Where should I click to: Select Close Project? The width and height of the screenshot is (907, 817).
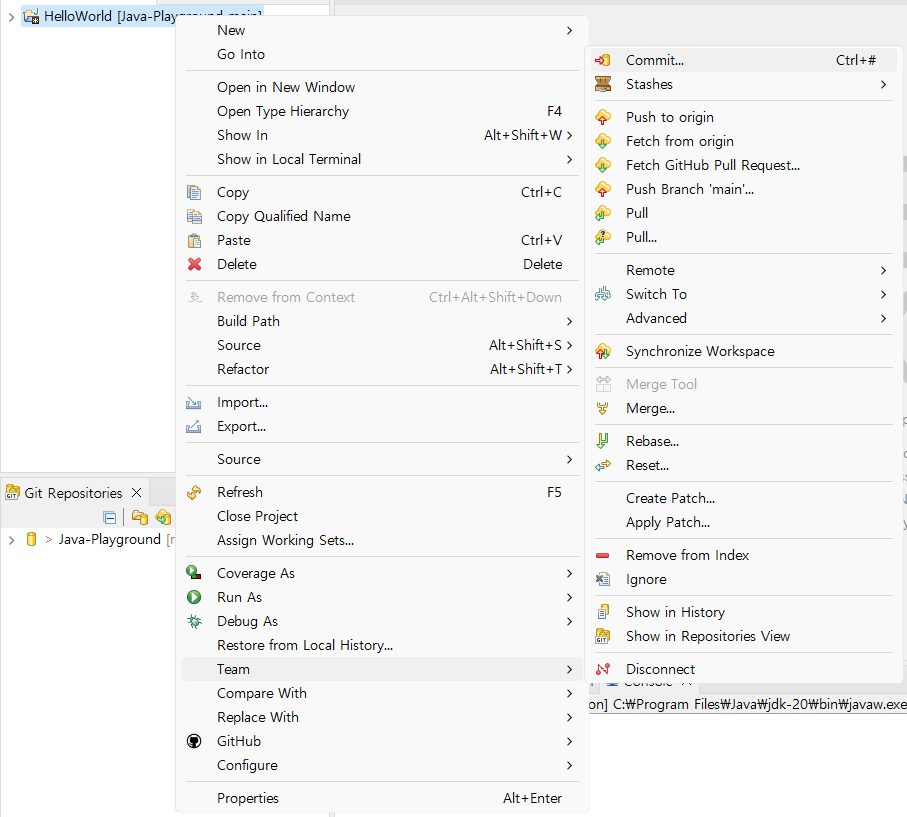click(x=382, y=516)
